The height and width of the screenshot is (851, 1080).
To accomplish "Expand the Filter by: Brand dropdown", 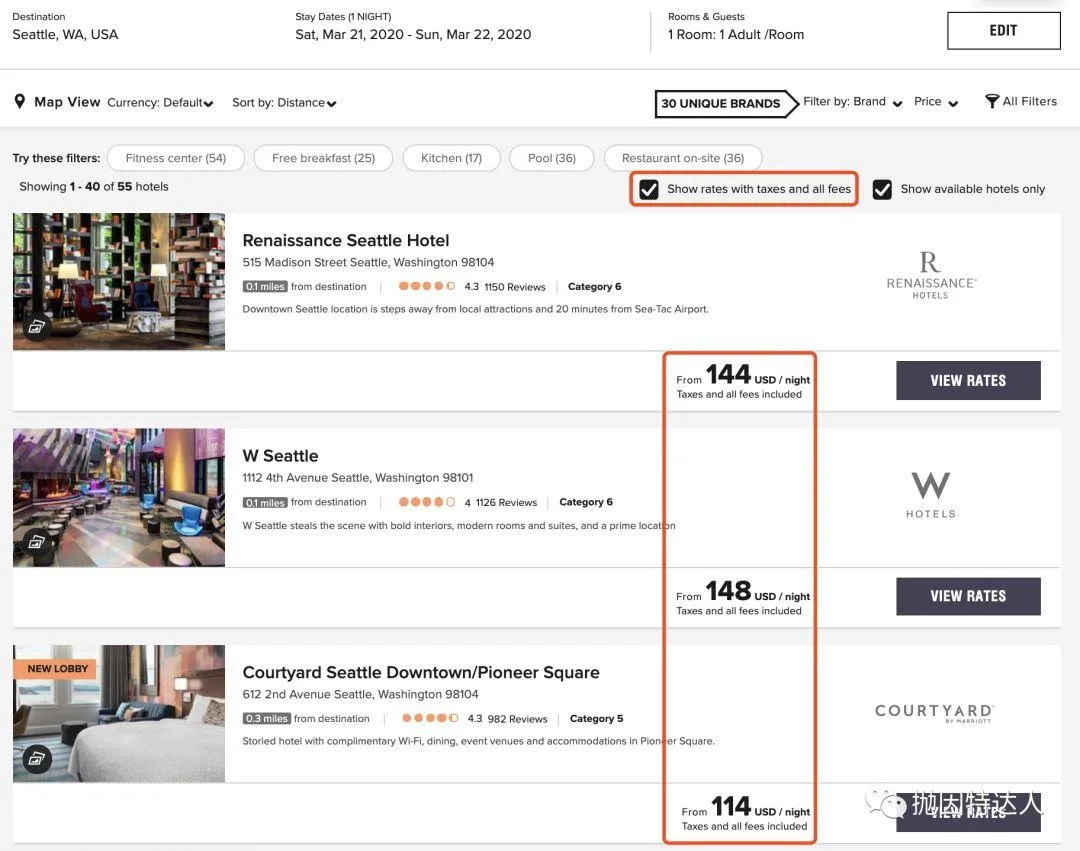I will coord(853,102).
